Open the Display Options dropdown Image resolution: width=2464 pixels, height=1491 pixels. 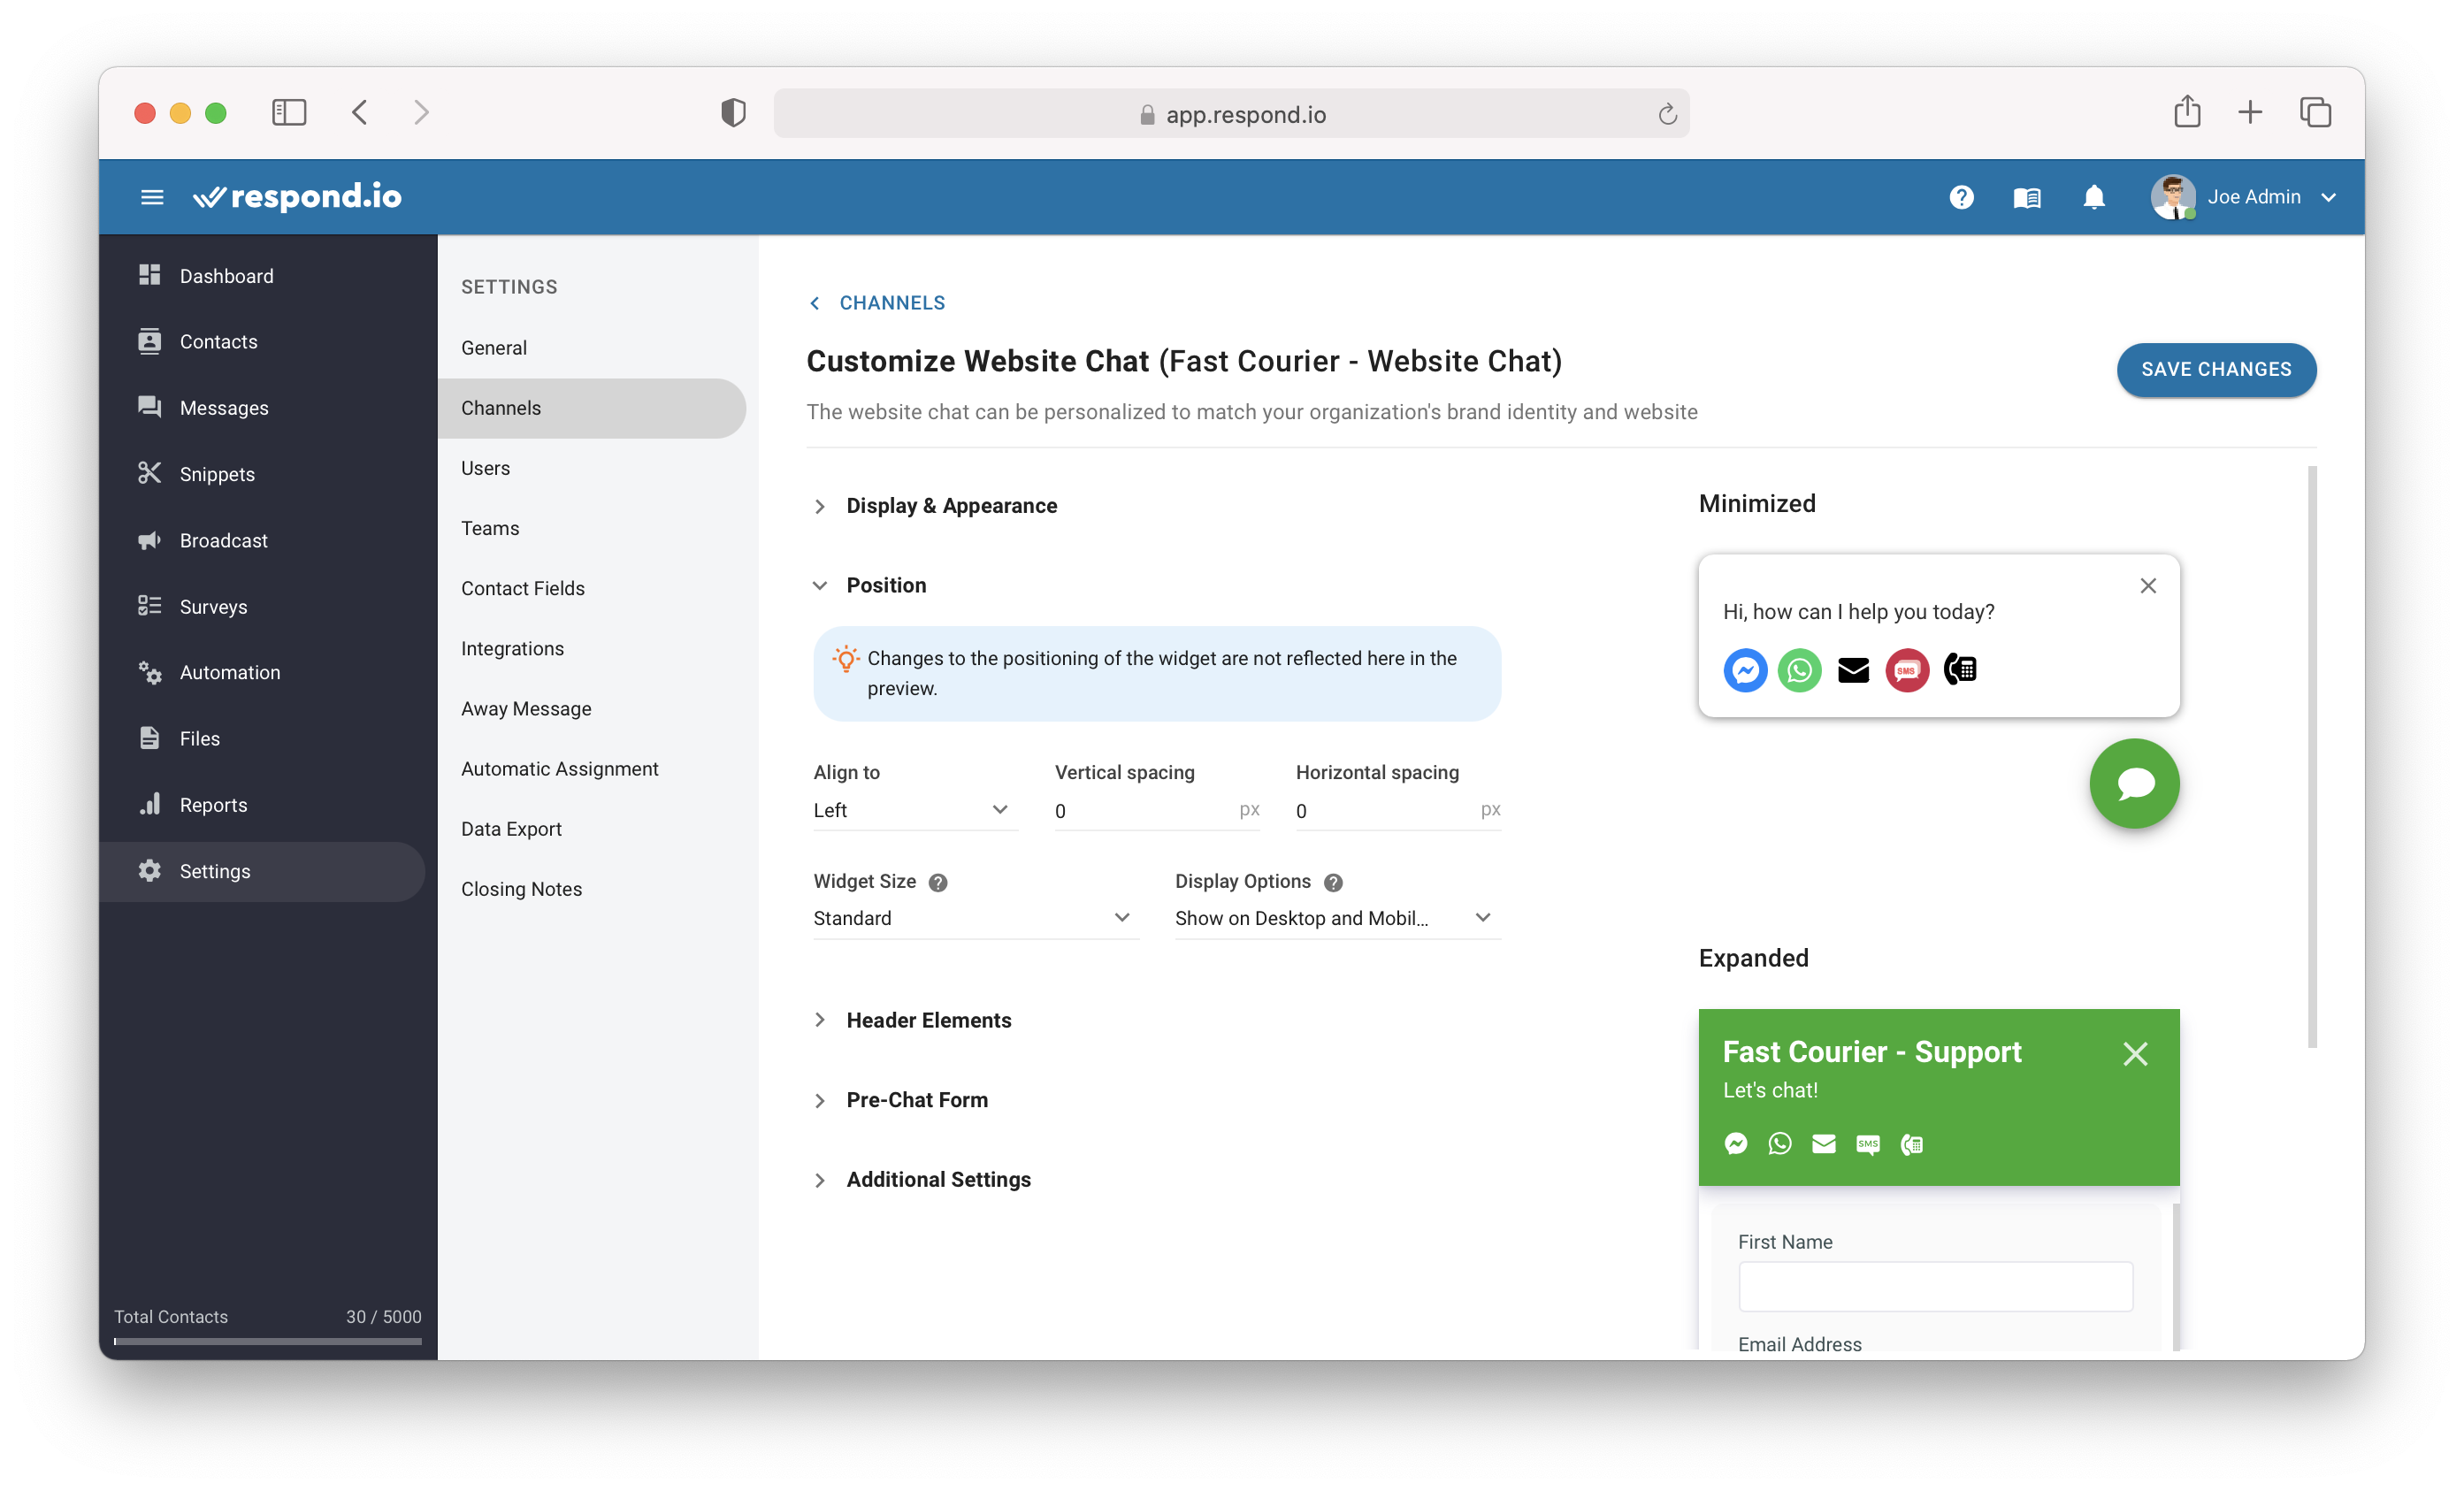pos(1334,917)
